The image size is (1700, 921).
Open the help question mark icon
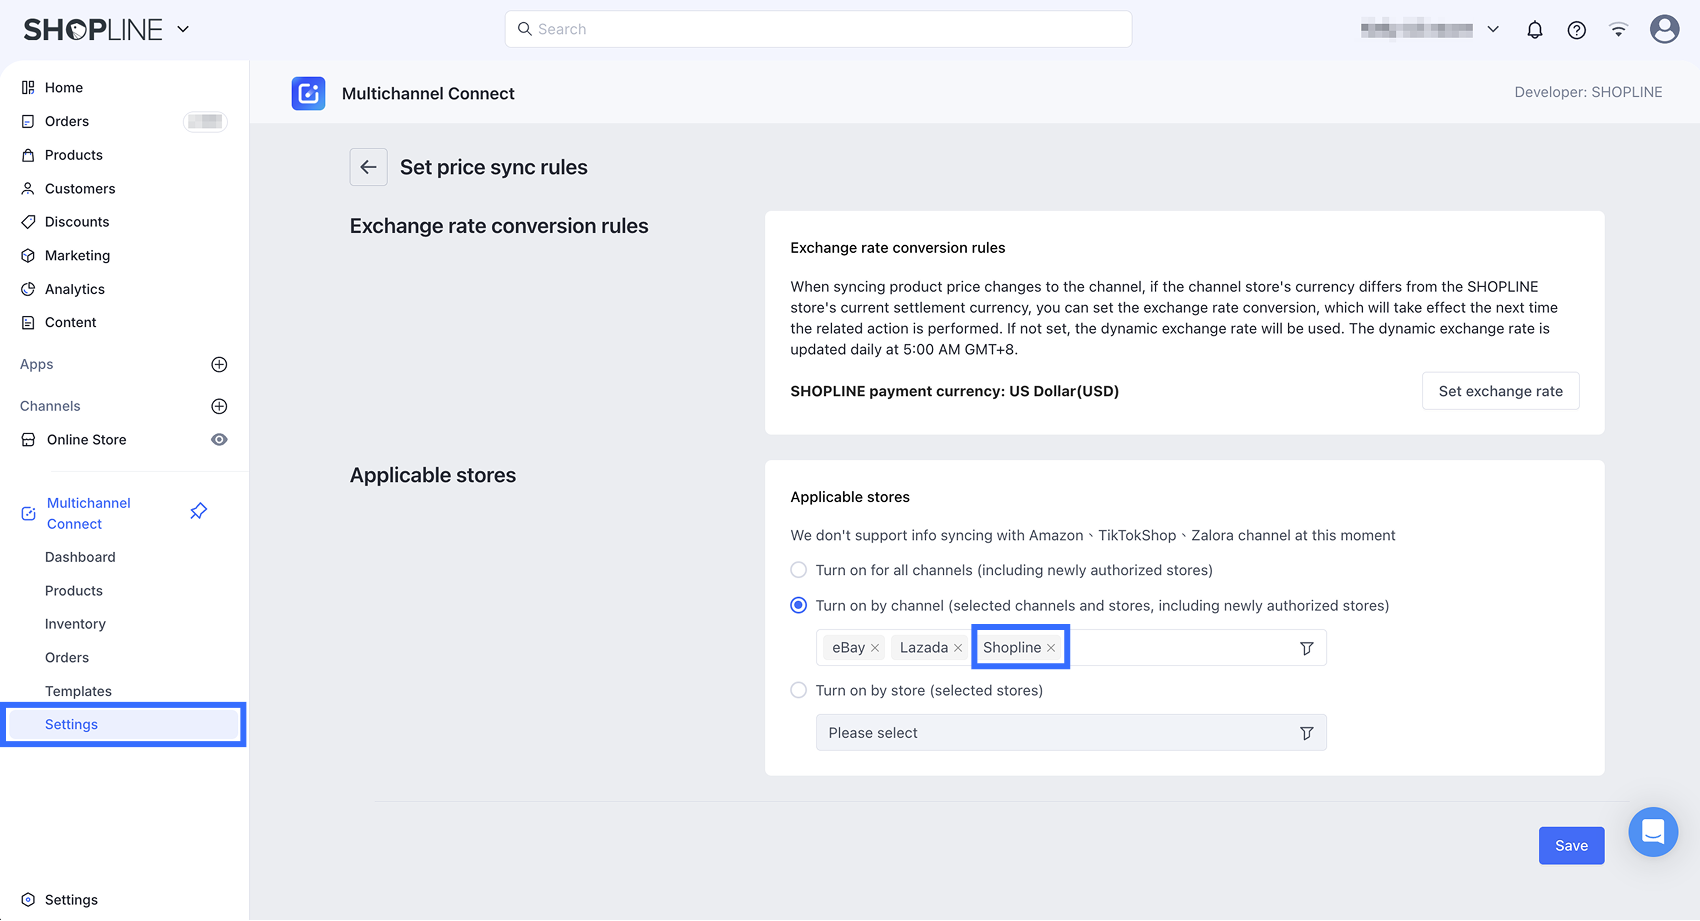click(1577, 30)
